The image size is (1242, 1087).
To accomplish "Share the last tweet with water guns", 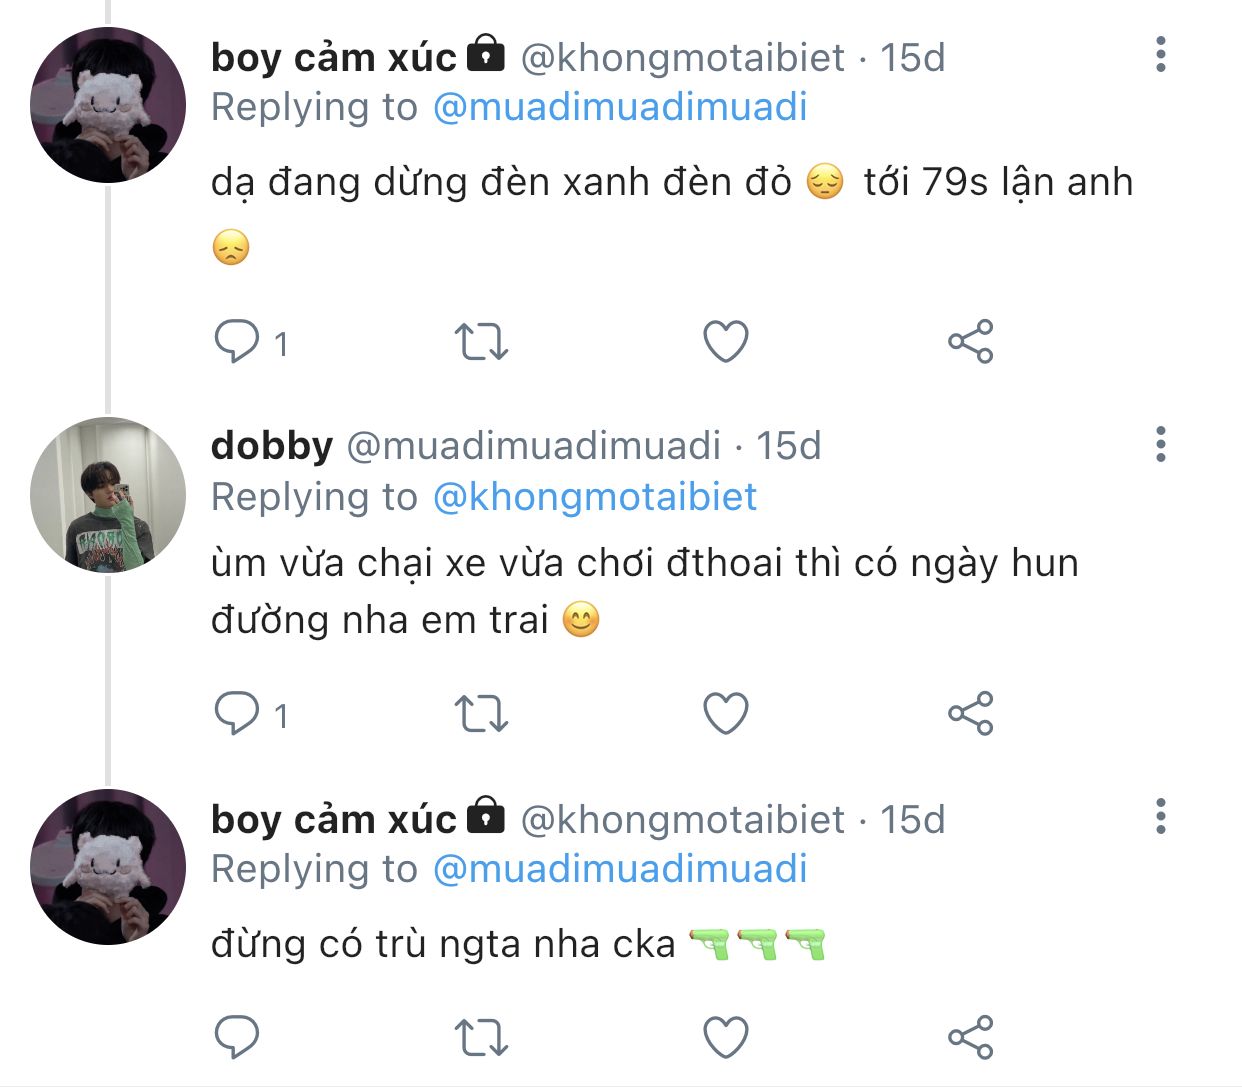I will (970, 1037).
